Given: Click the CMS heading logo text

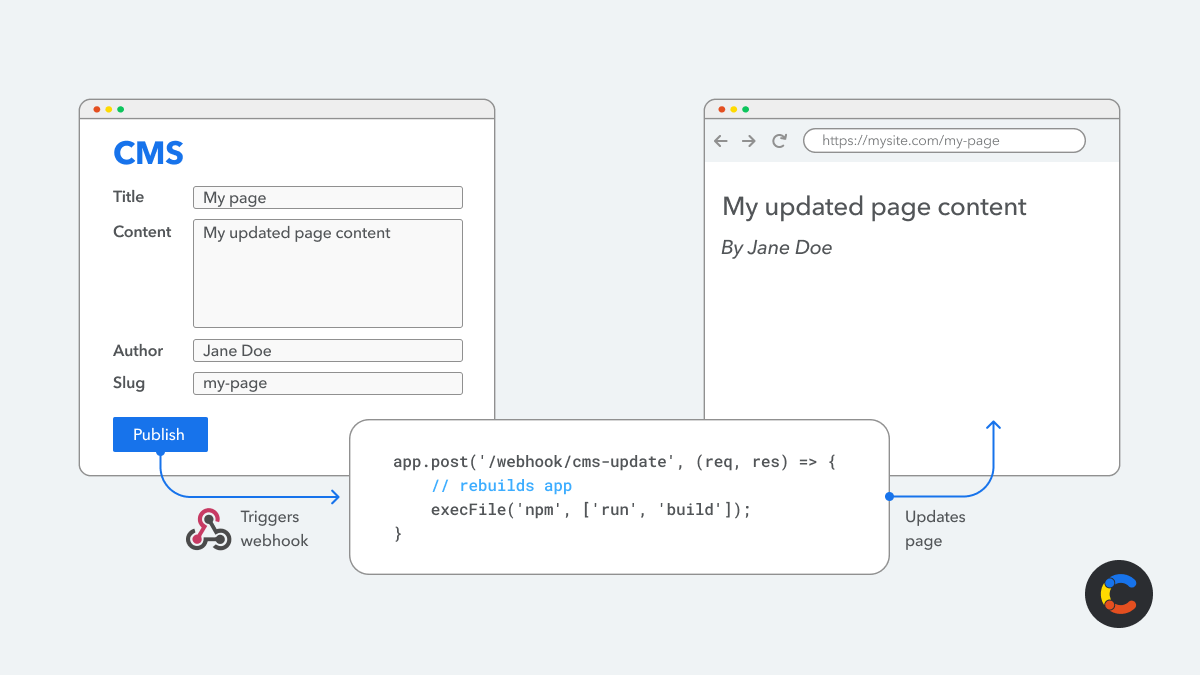Looking at the screenshot, I should tap(148, 153).
